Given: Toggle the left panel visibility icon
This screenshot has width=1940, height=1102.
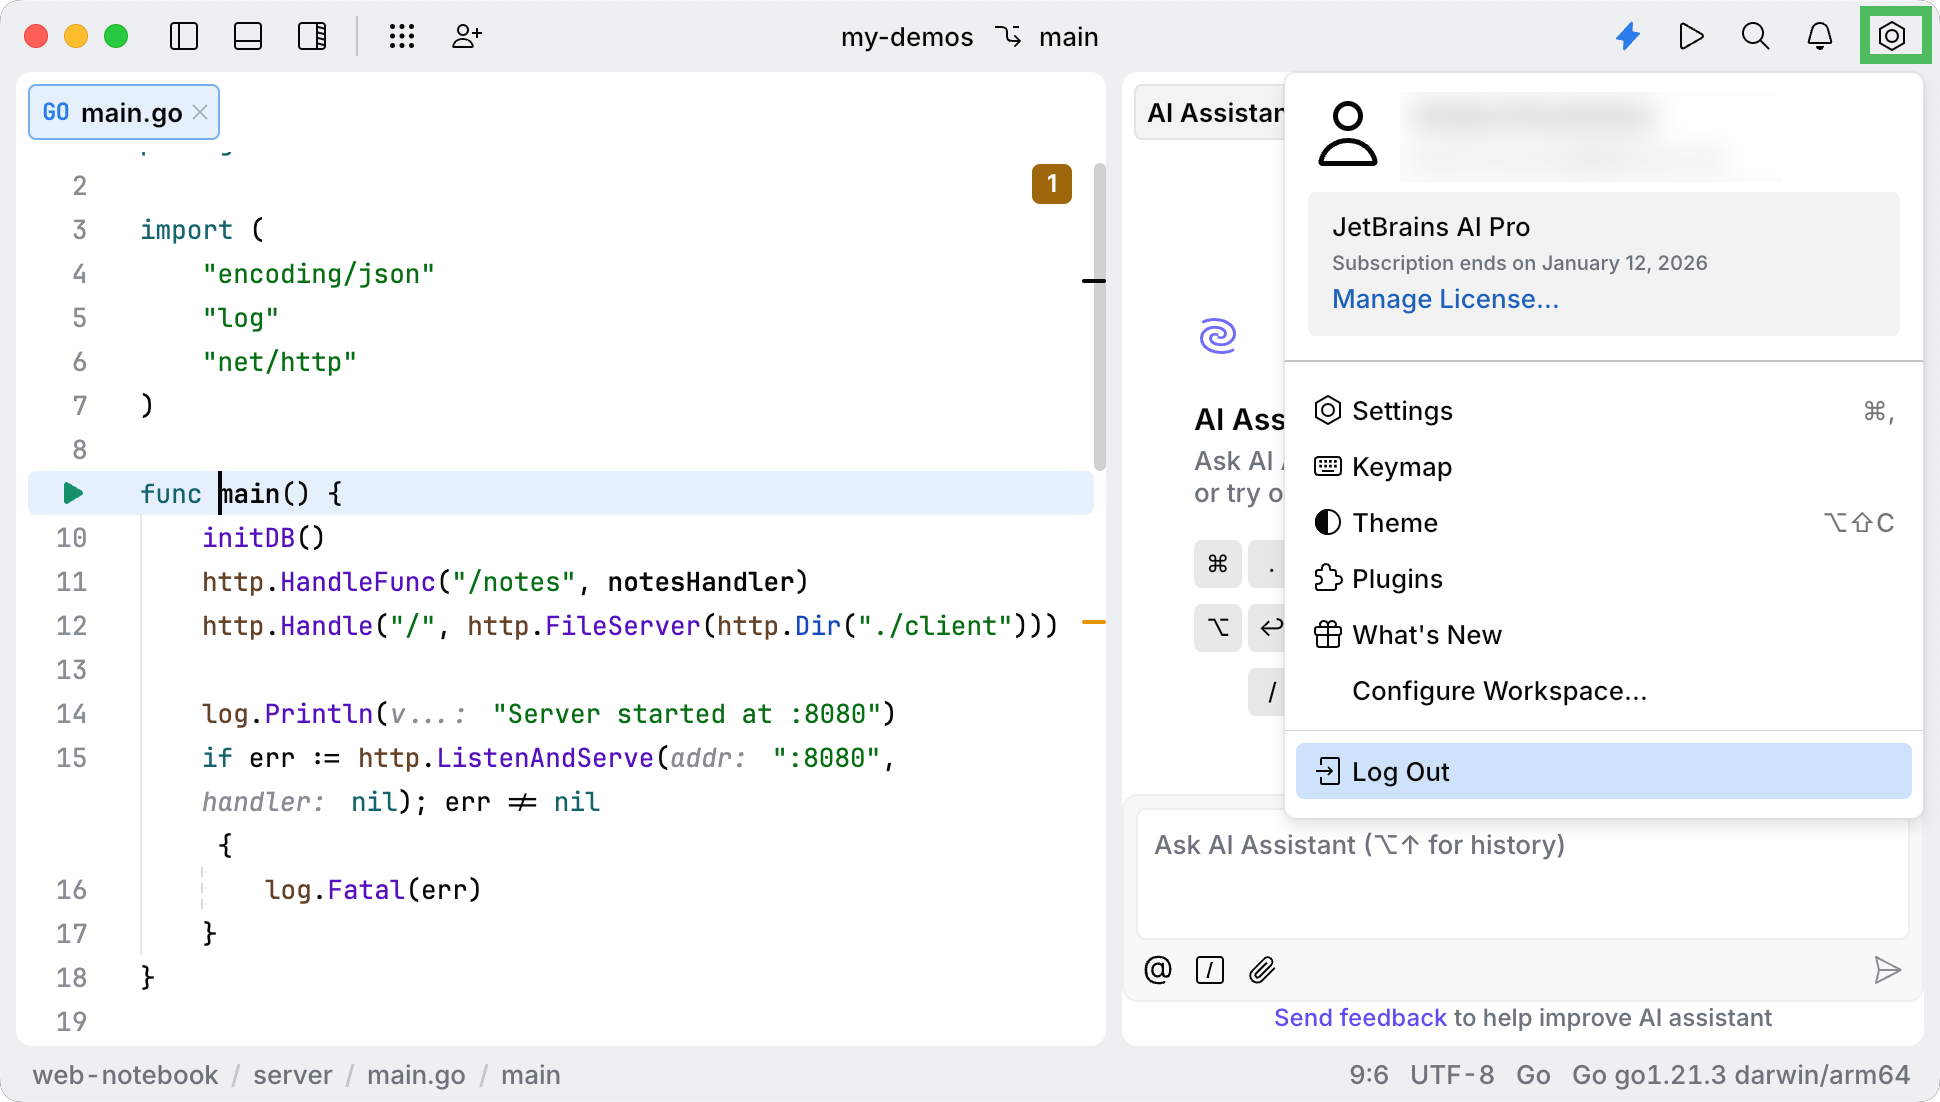Looking at the screenshot, I should pos(184,36).
